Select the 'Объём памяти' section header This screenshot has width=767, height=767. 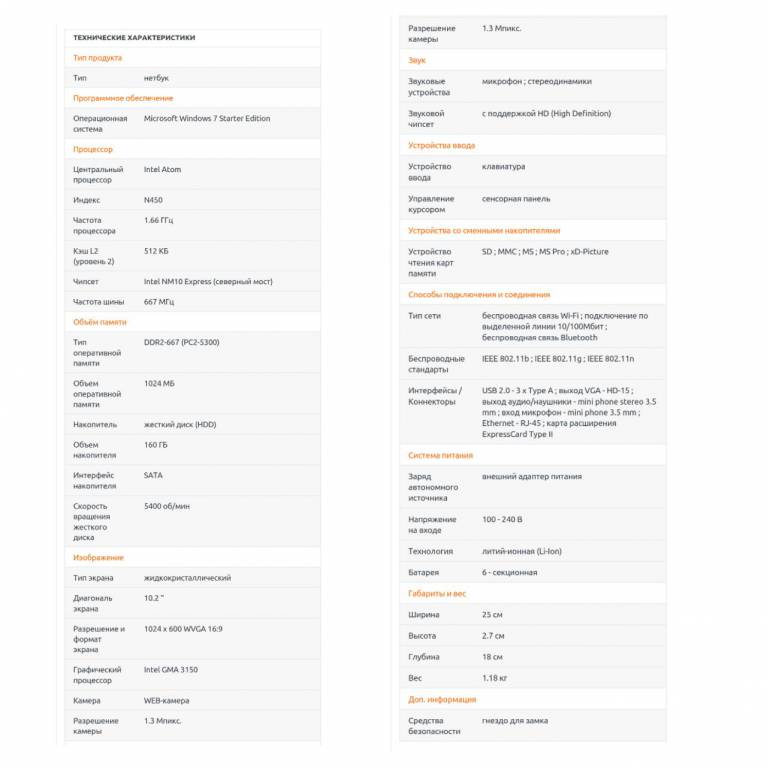click(x=100, y=322)
